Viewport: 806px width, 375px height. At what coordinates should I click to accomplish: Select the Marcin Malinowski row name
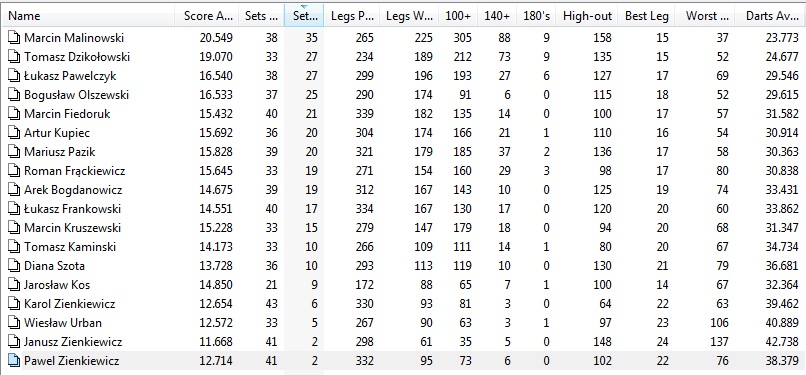click(x=74, y=38)
